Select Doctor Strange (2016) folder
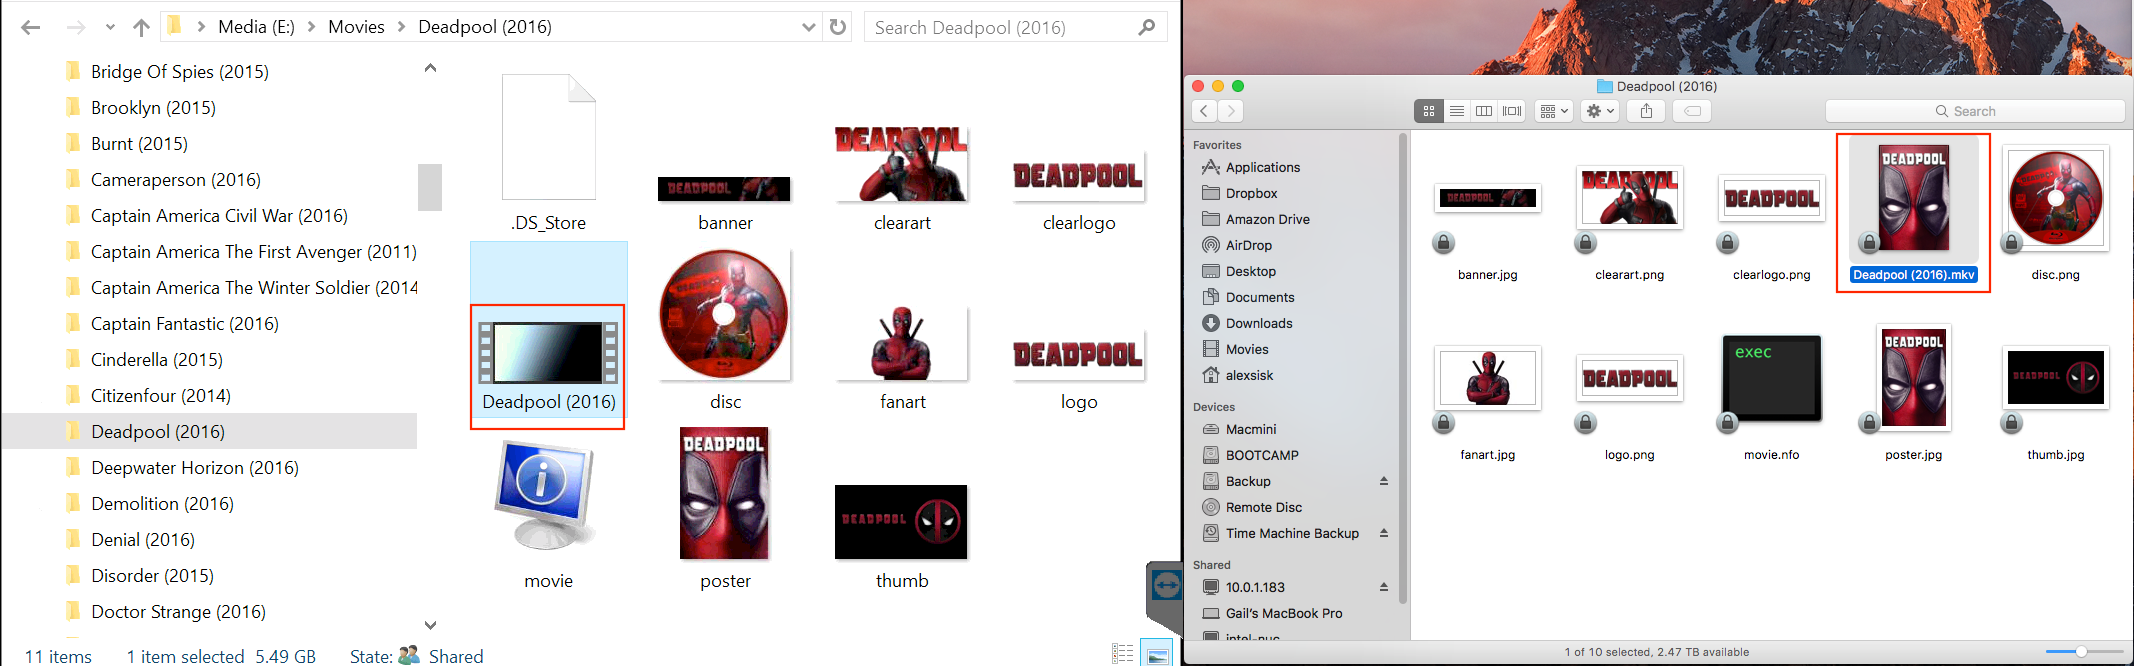Image resolution: width=2134 pixels, height=666 pixels. (x=178, y=611)
